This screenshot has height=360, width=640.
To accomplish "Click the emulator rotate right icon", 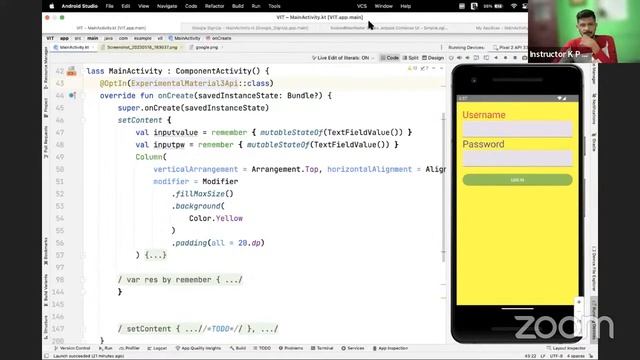I will click(x=486, y=58).
